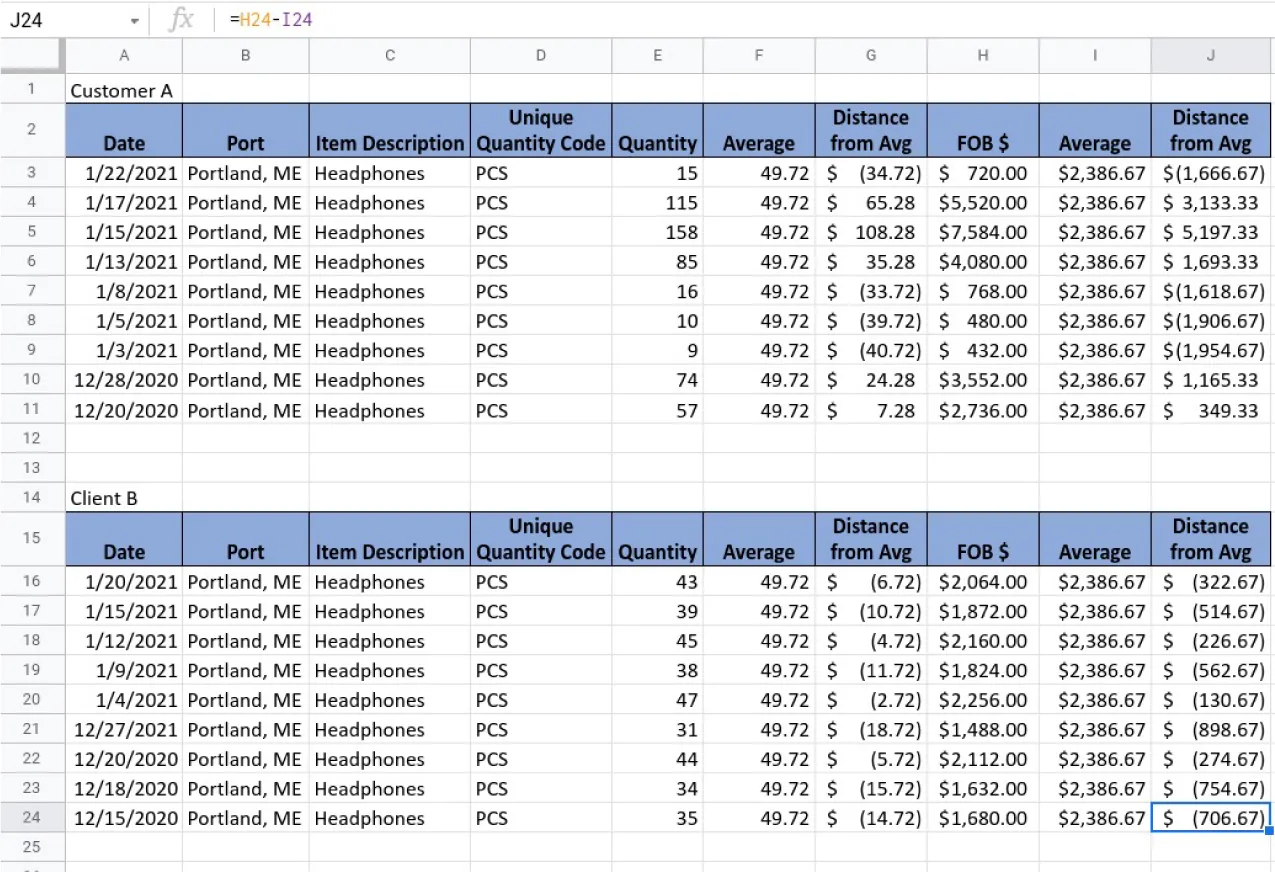Viewport: 1275px width, 872px height.
Task: Select row 15 by clicking its row number
Action: click(x=31, y=539)
